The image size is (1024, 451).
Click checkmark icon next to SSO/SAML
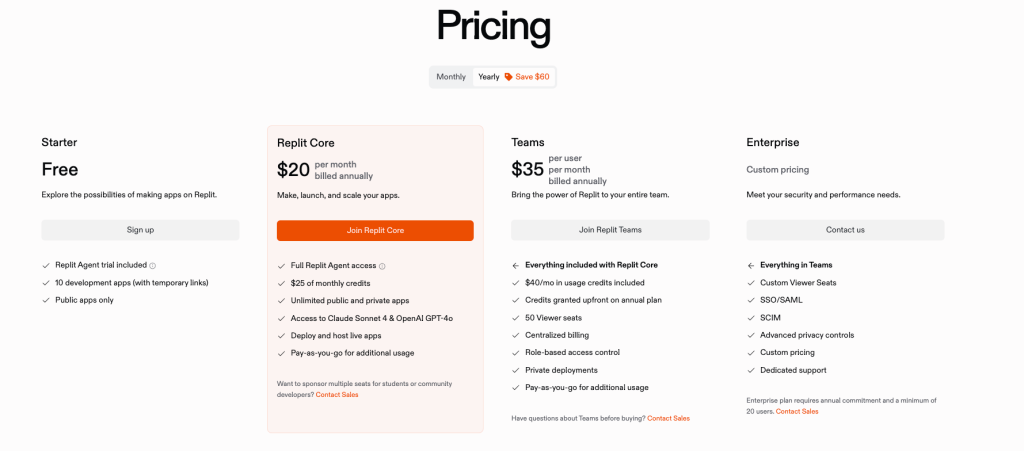pos(751,300)
